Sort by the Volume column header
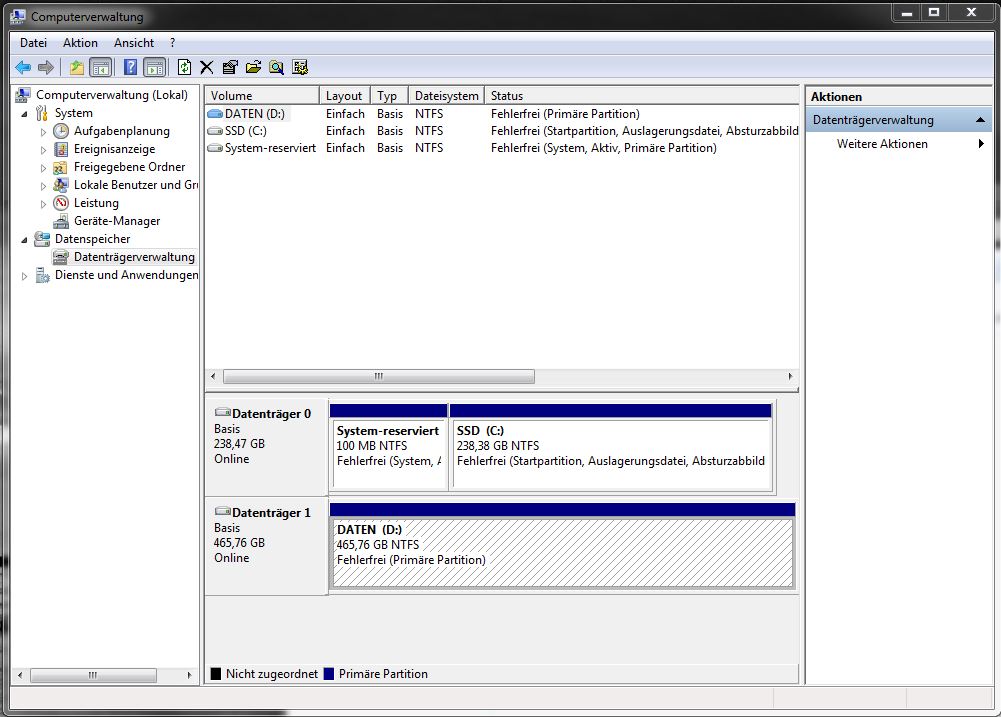 point(262,96)
